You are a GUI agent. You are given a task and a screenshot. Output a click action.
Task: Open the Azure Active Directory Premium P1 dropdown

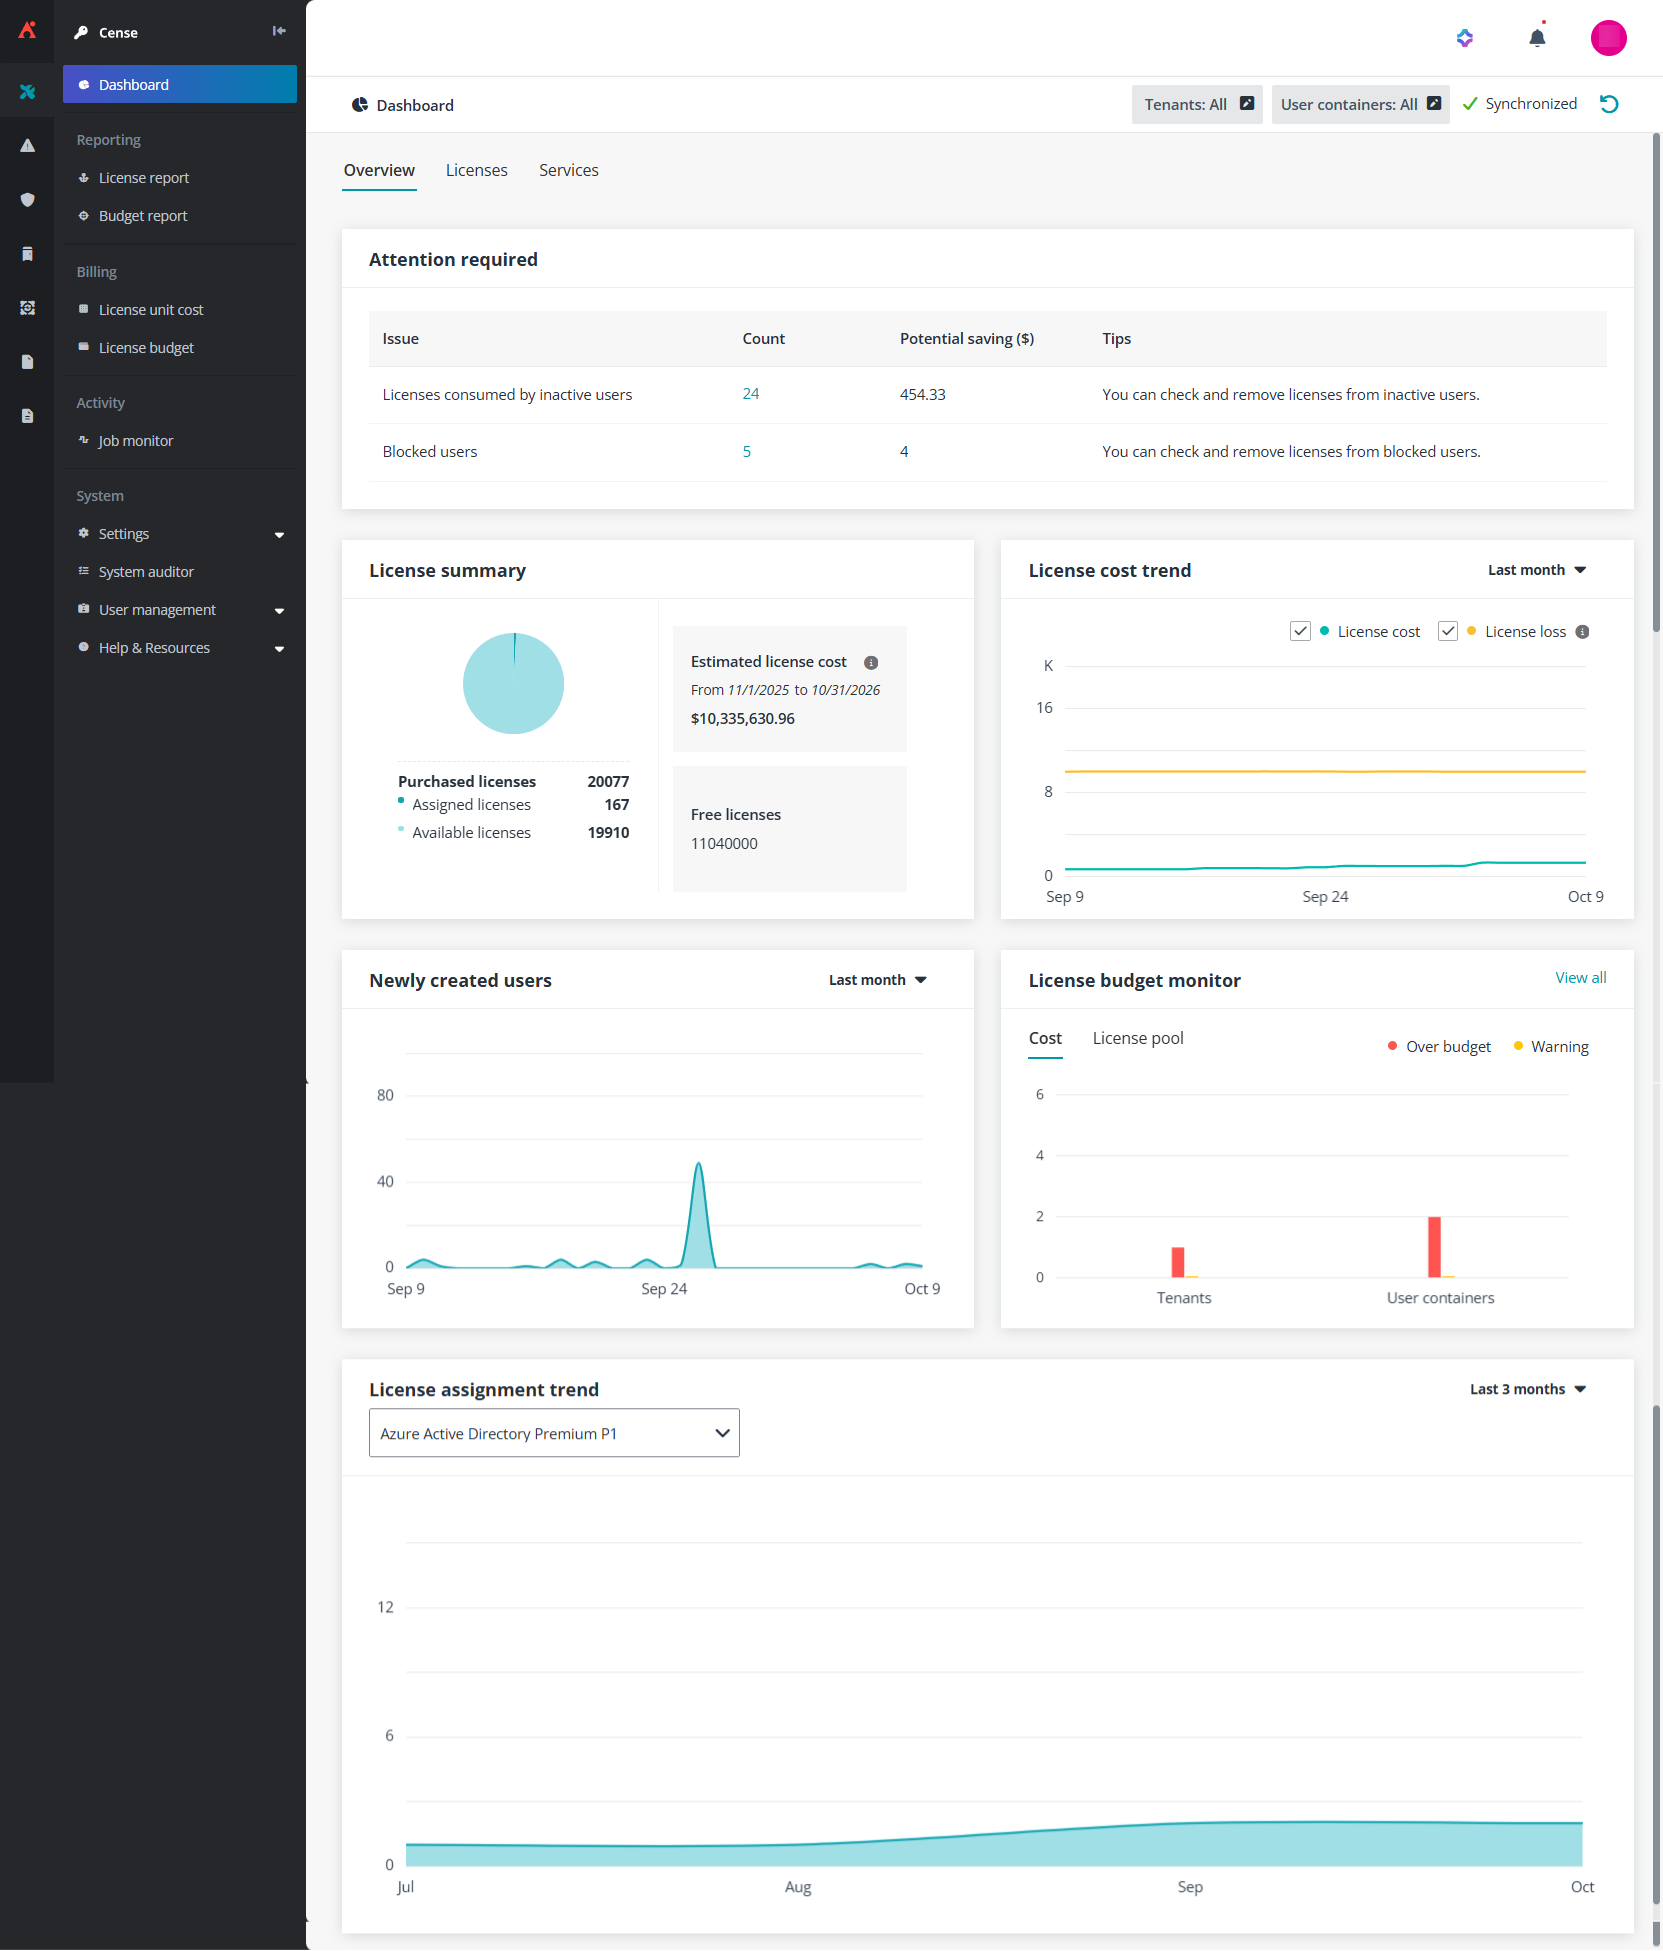coord(554,1433)
